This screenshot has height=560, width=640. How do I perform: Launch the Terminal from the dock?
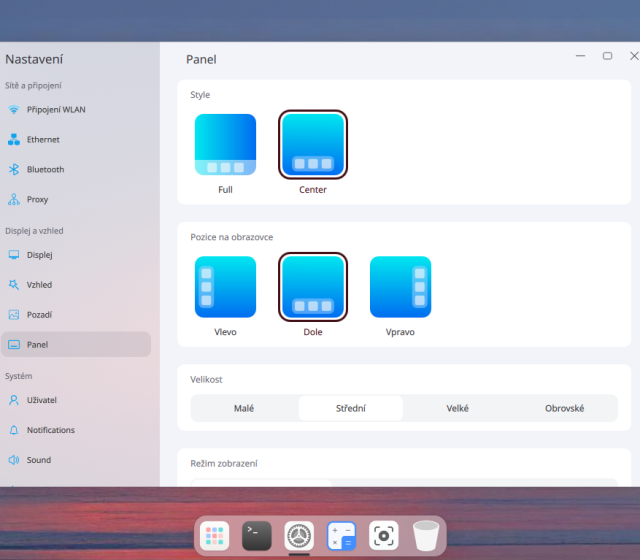[x=257, y=536]
